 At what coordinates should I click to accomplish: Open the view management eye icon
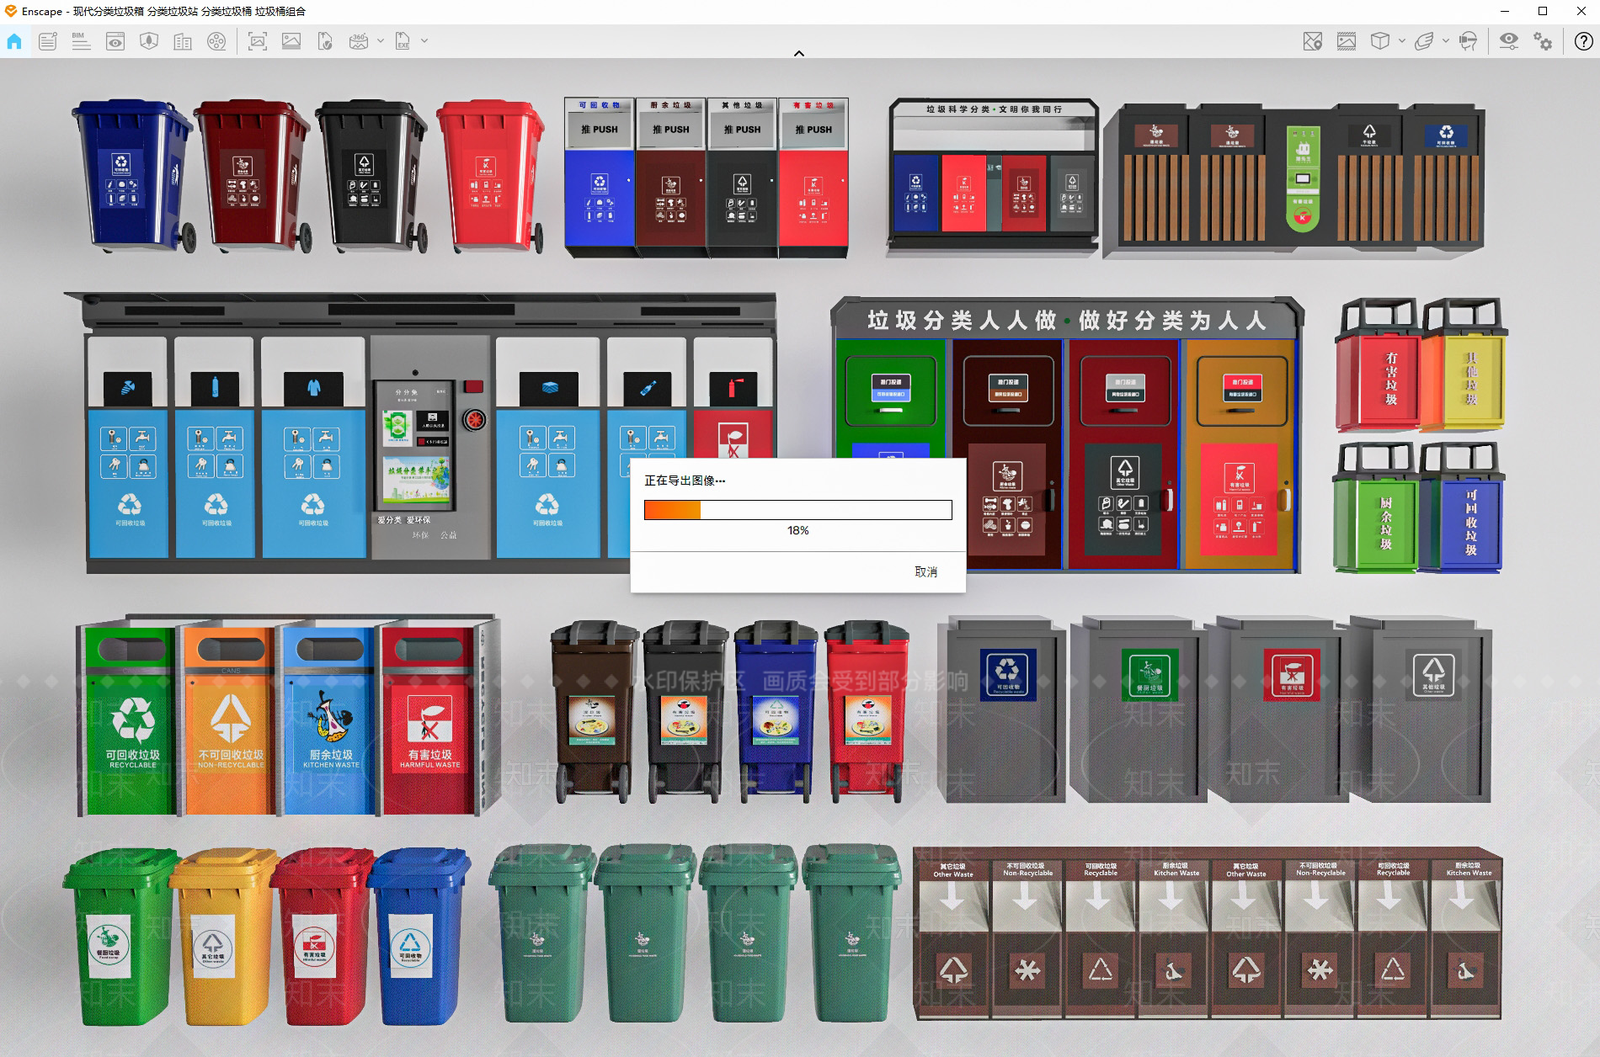click(x=115, y=41)
